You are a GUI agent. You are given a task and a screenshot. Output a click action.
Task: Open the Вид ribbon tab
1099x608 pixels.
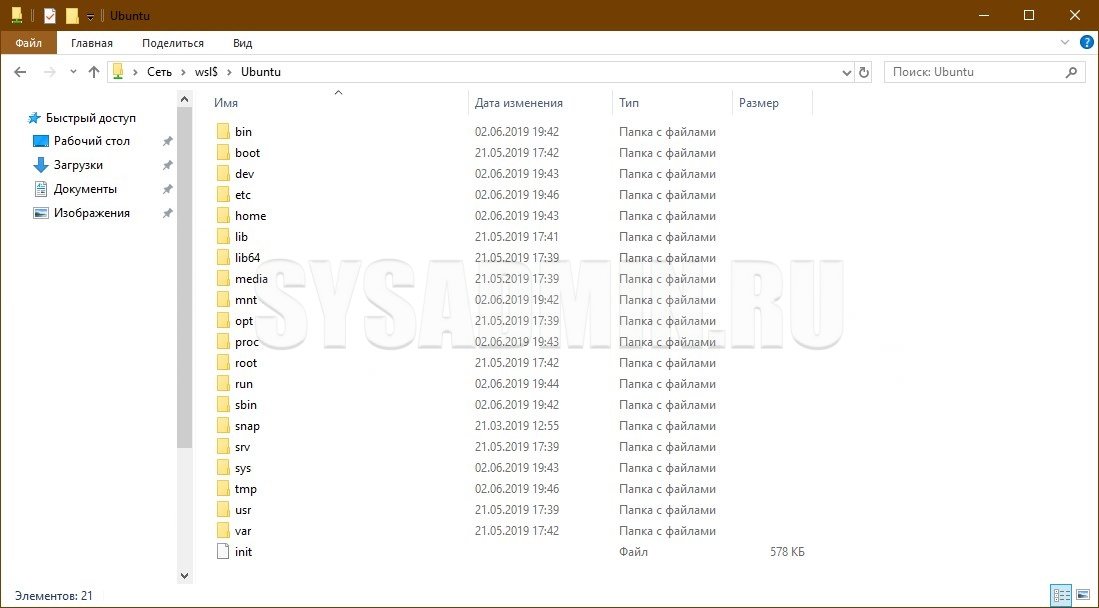click(x=243, y=43)
